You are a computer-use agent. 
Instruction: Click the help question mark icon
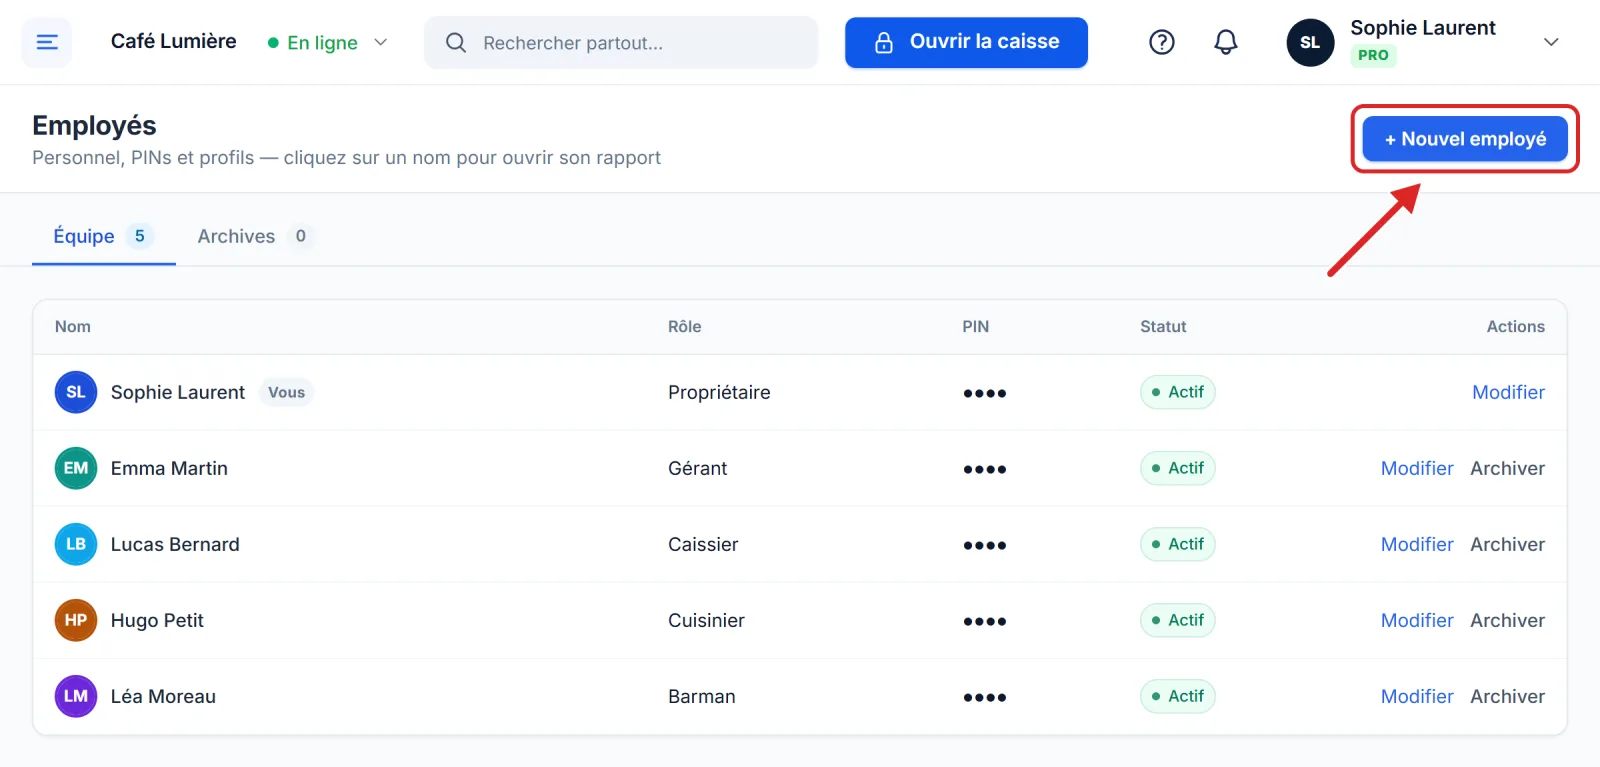pyautogui.click(x=1162, y=42)
